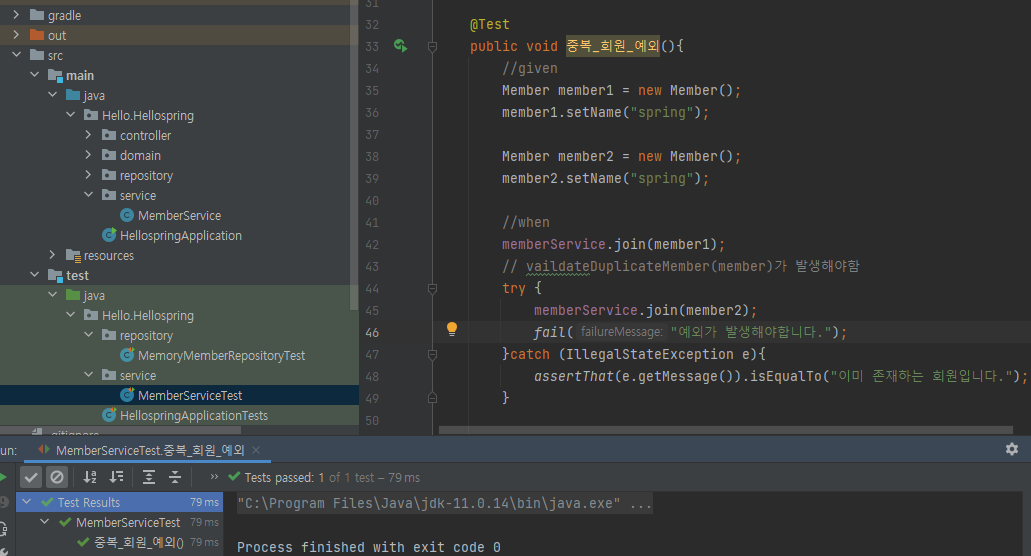Viewport: 1031px width, 556px height.
Task: Click the yellow lightbulb intention icon
Action: coord(452,329)
